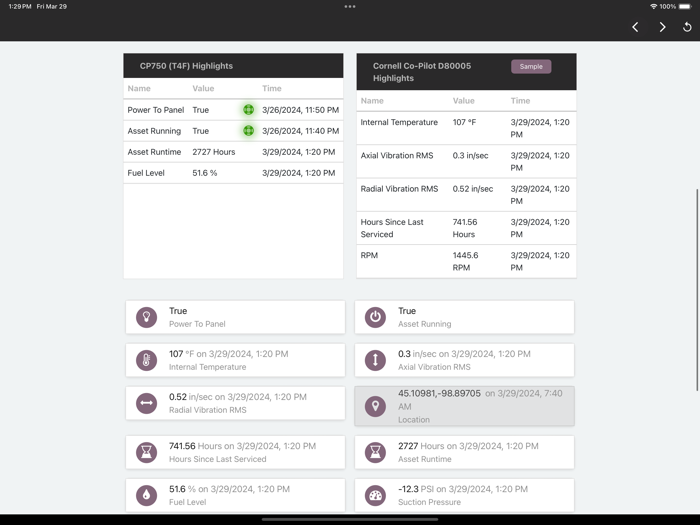Click the Value column header in CP750 table

tap(203, 88)
